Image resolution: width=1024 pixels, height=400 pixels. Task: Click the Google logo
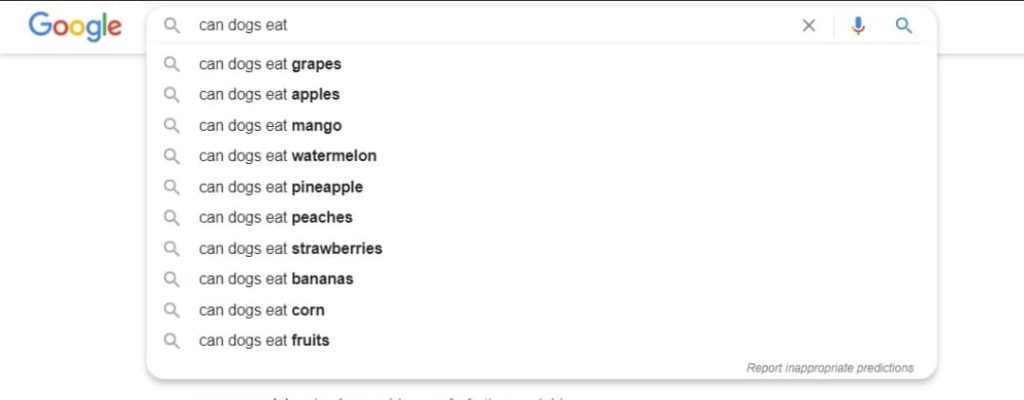pos(75,27)
